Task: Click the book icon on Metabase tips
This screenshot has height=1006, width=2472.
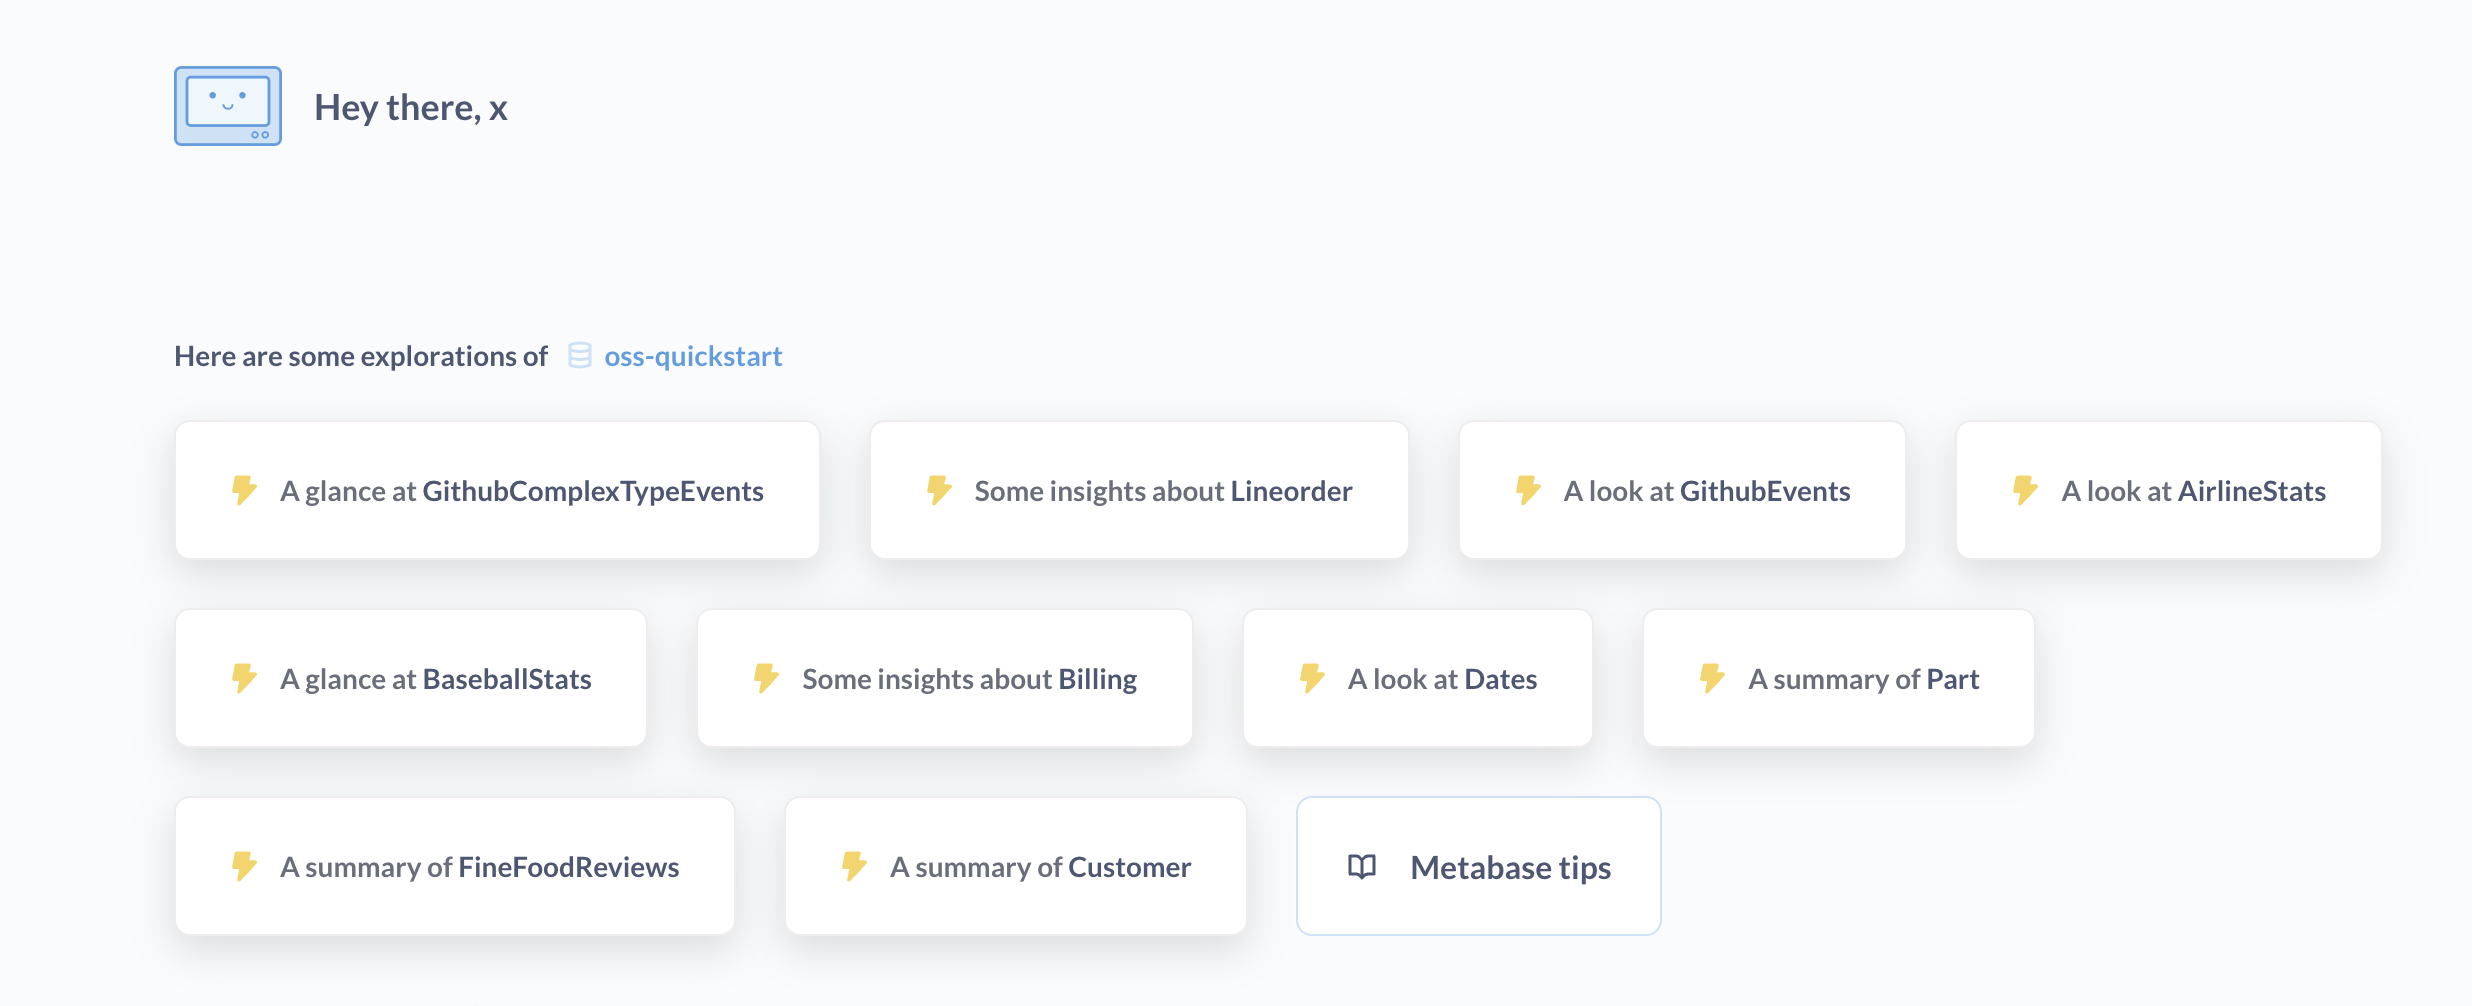Action: (1362, 867)
